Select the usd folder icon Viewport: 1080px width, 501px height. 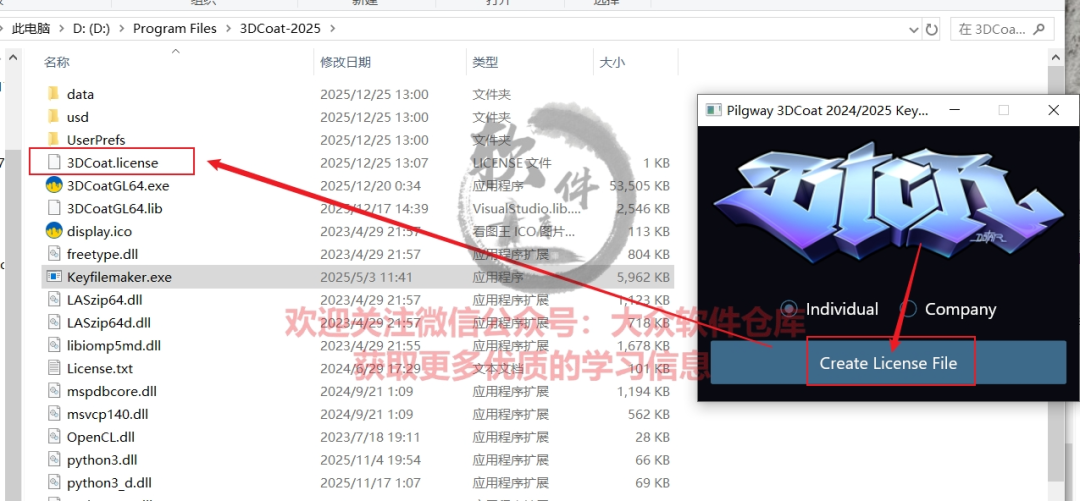tap(54, 116)
